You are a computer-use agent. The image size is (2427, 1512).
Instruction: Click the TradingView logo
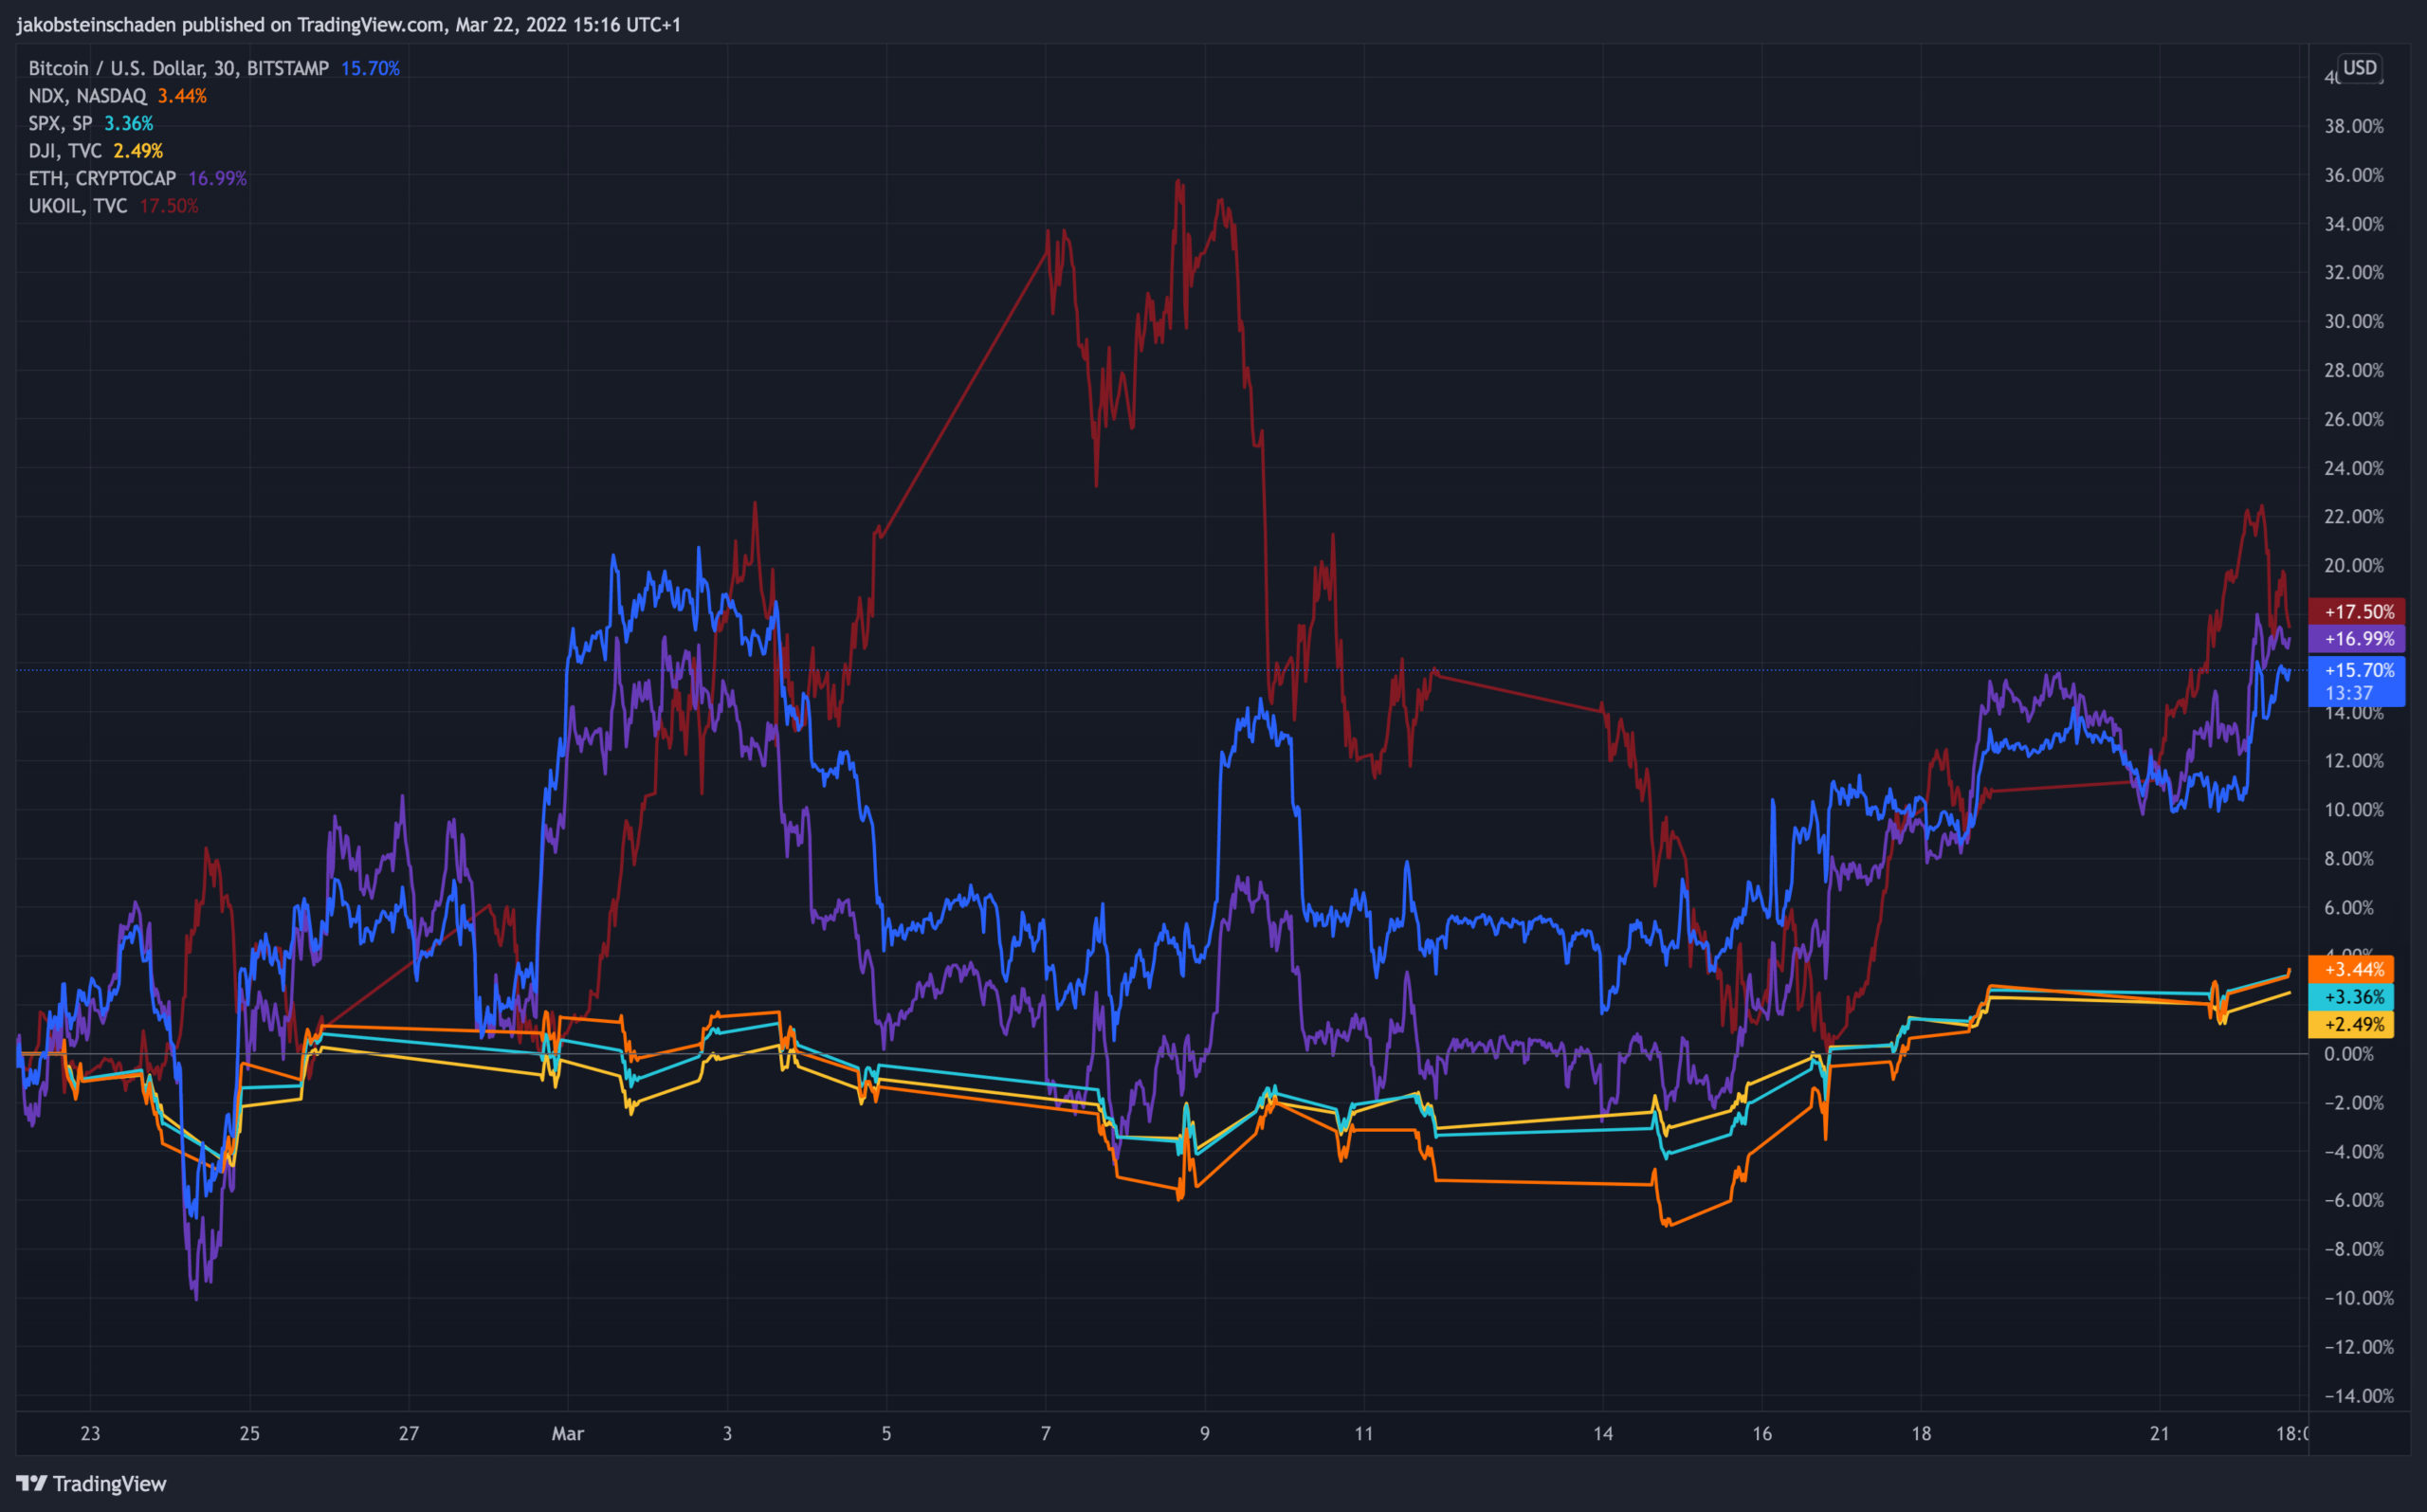[x=91, y=1483]
